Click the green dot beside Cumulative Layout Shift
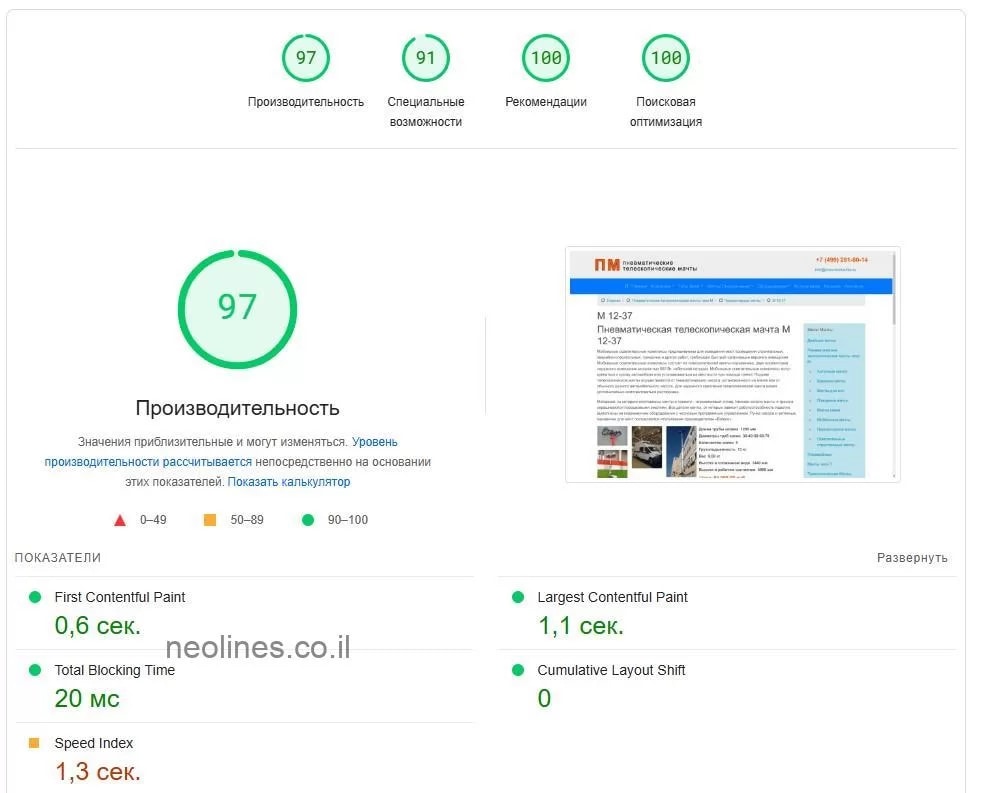 coord(518,670)
